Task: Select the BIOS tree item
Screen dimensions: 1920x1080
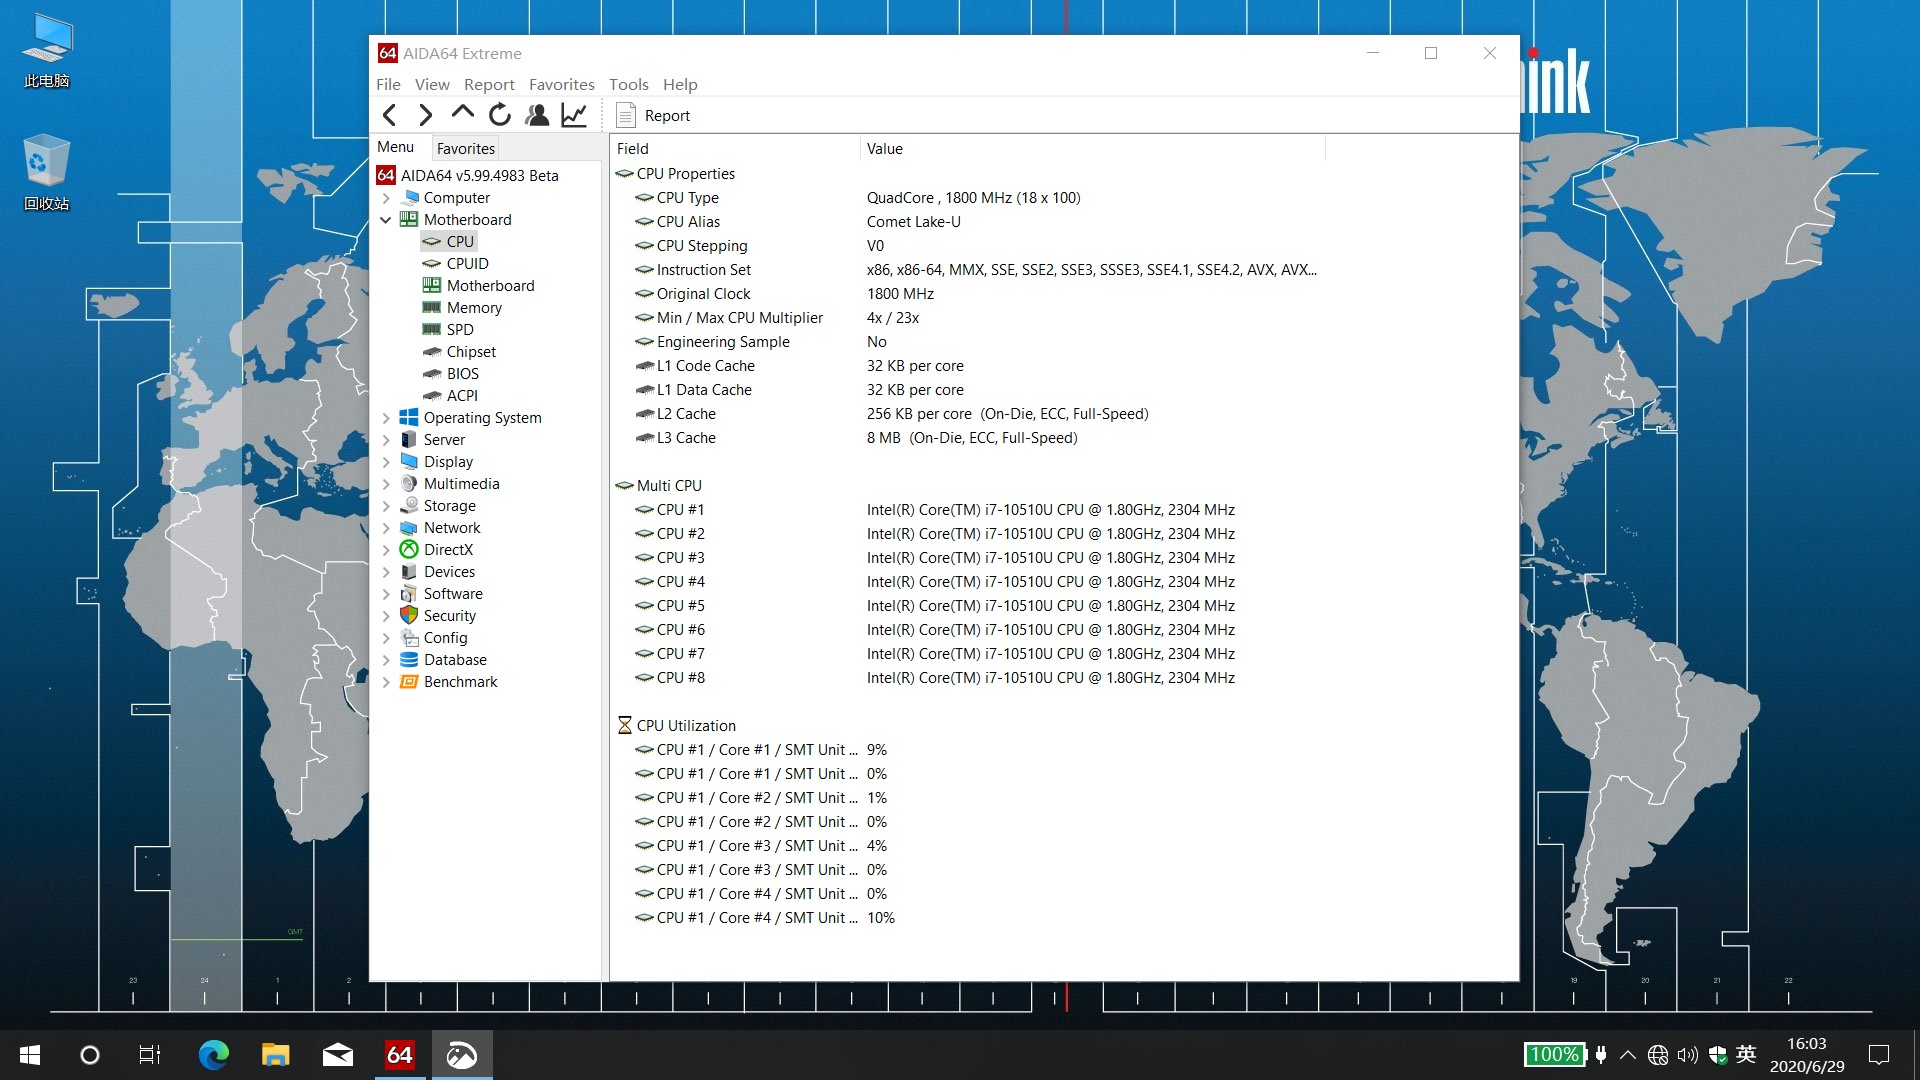Action: [462, 374]
